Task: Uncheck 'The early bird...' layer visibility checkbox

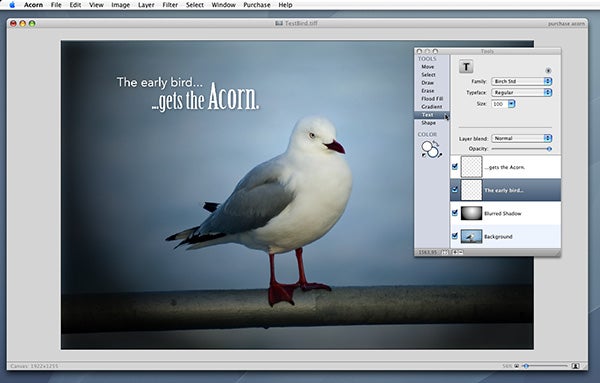Action: tap(455, 189)
